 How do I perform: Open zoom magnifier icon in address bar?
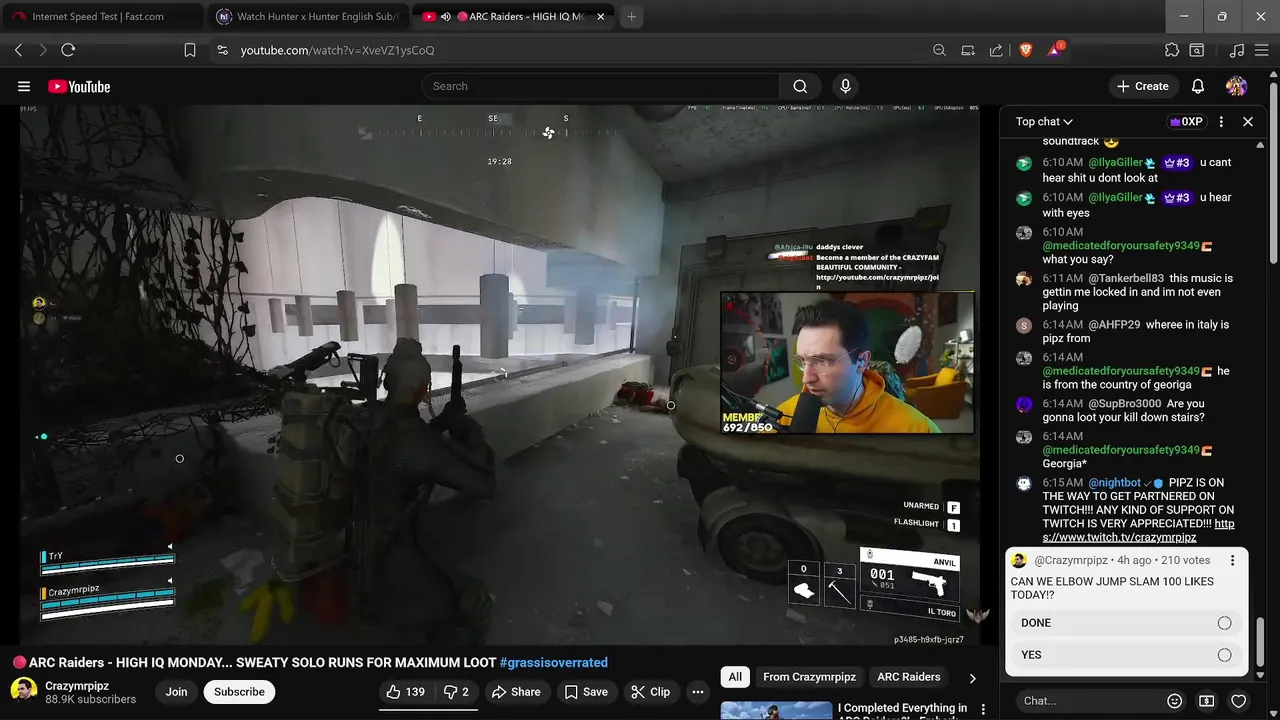coord(939,50)
